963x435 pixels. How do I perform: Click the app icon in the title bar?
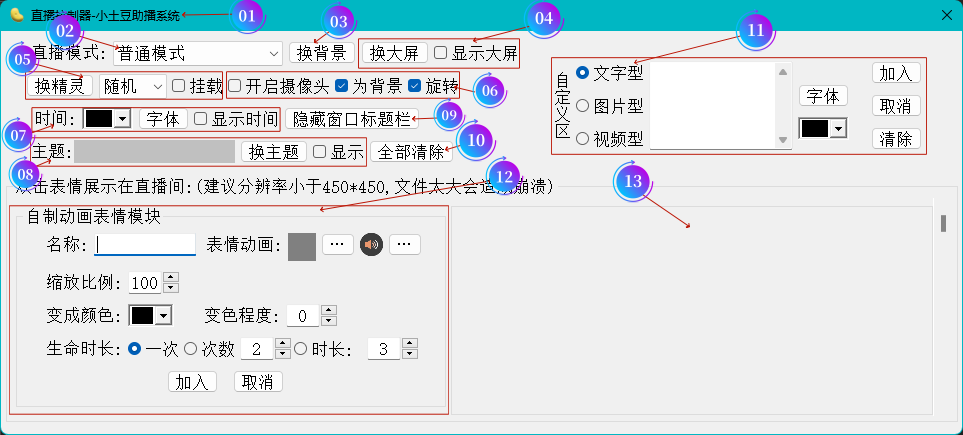[15, 14]
